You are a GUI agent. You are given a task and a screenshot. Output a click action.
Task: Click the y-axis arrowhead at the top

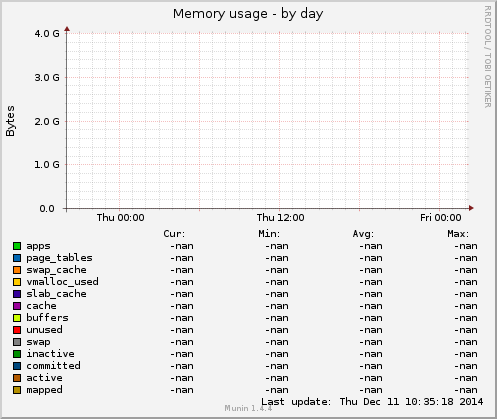[67, 29]
